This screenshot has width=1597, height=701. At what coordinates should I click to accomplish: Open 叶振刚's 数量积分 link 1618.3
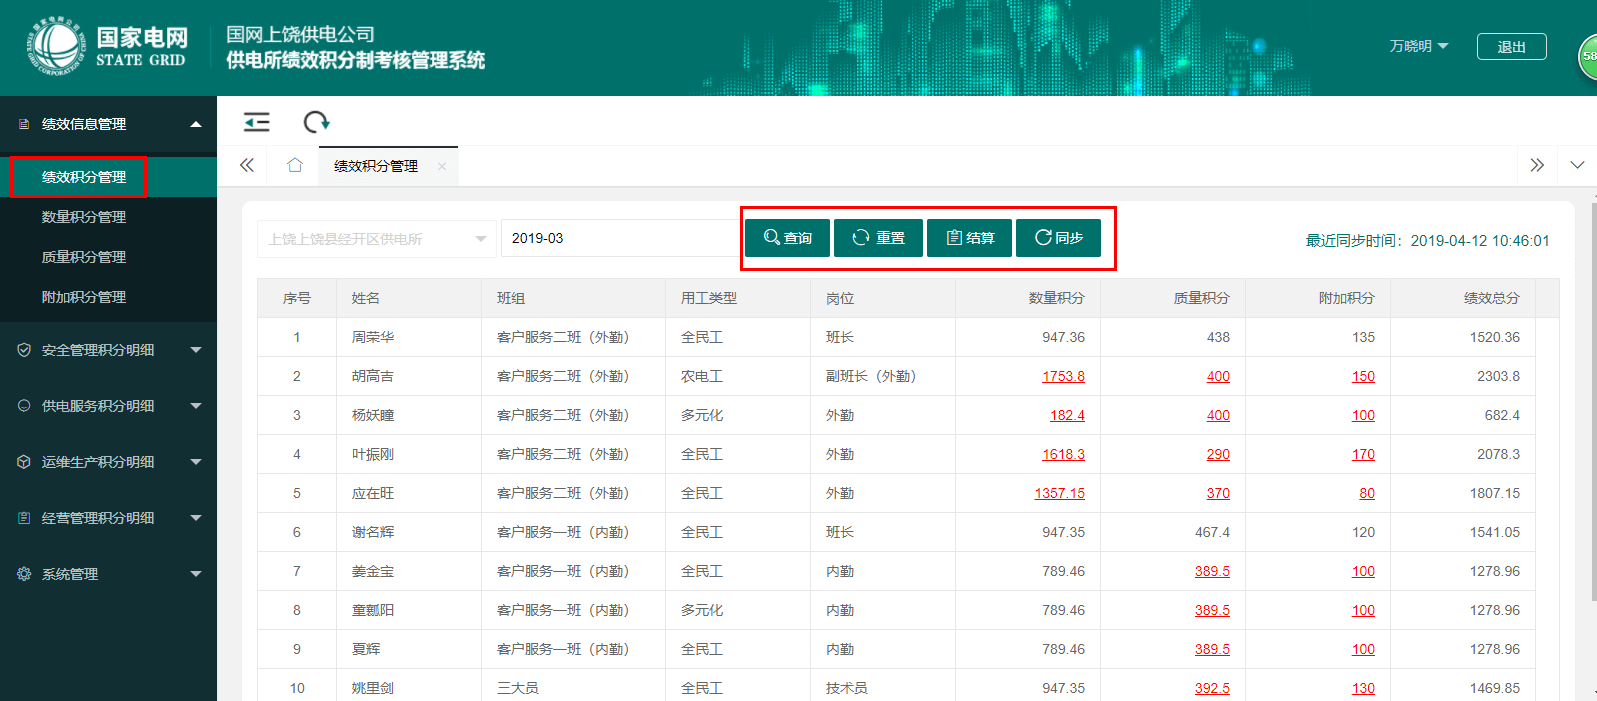[x=1063, y=454]
